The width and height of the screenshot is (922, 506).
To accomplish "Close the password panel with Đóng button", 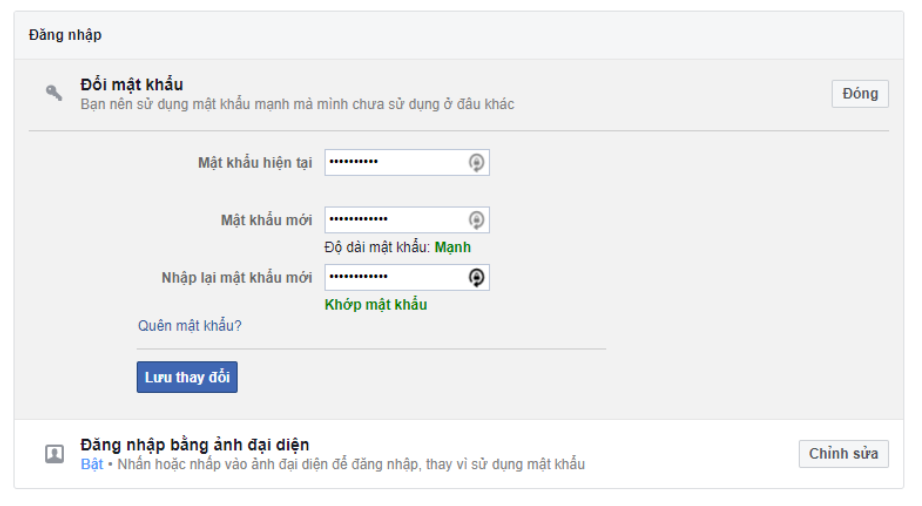I will pos(860,93).
